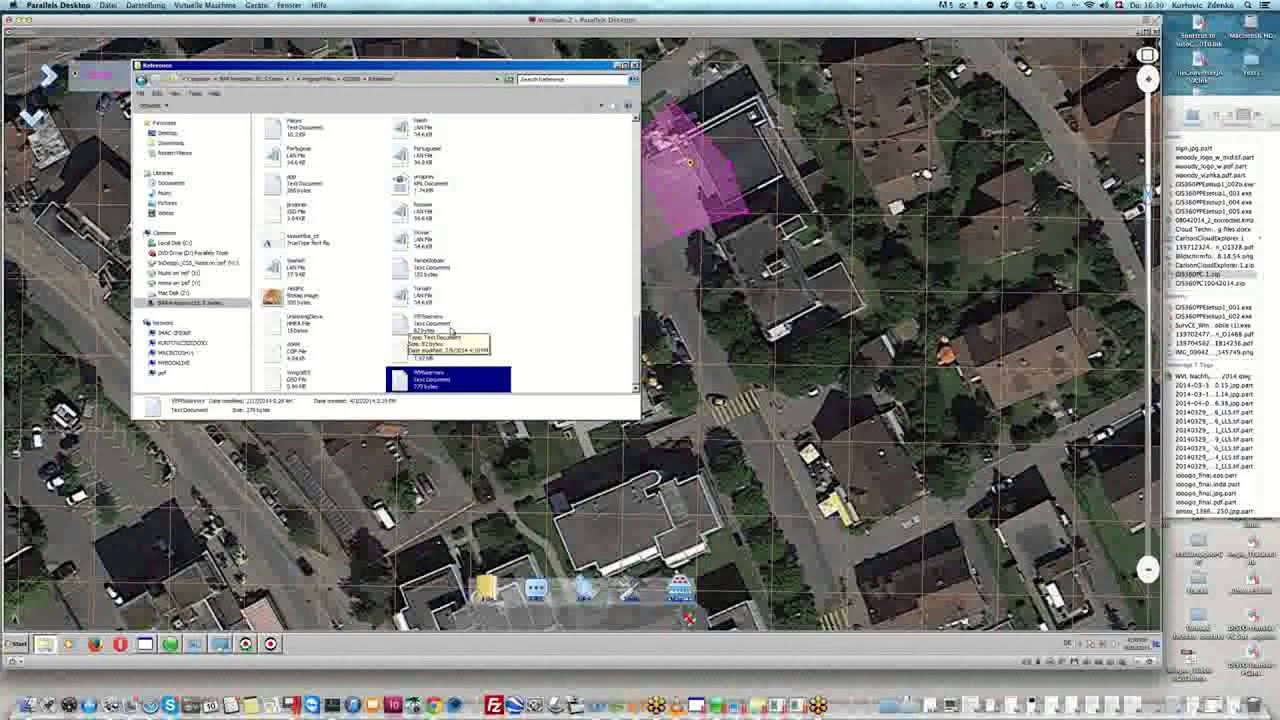Open Finder from the macOS Dock
1280x720 pixels.
tap(28, 706)
